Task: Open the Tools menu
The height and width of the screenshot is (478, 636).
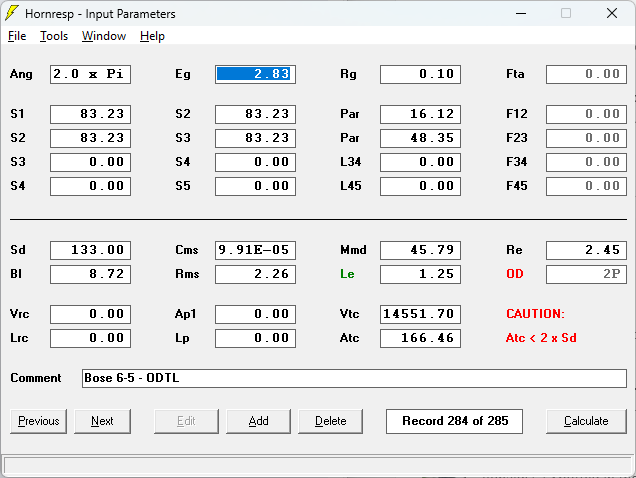Action: 54,36
